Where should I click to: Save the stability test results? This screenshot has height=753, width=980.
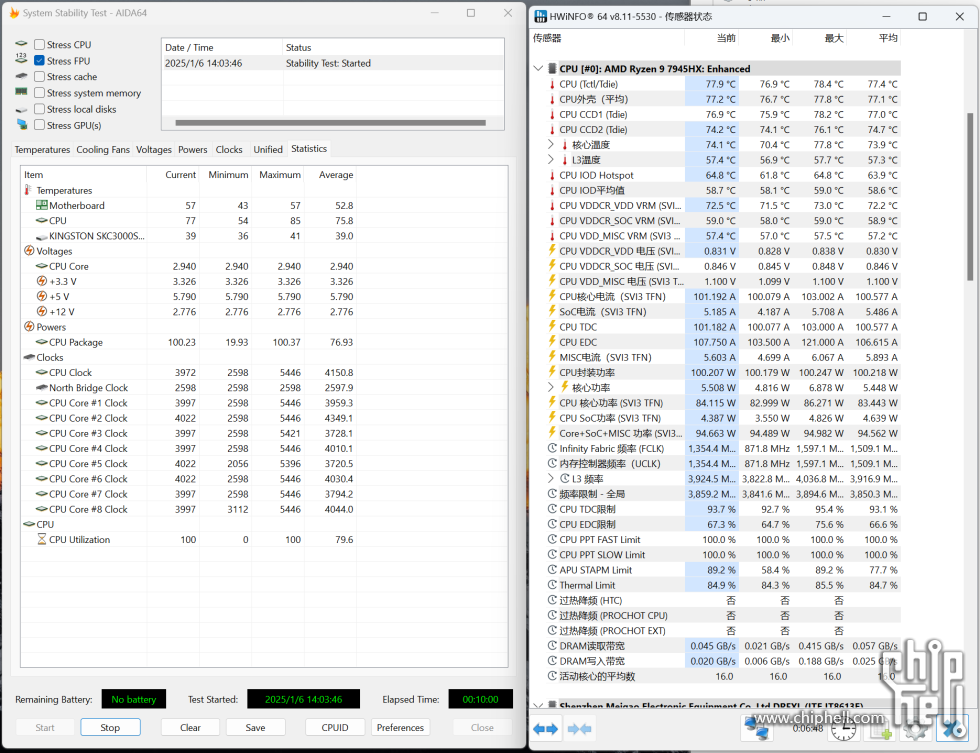tap(255, 727)
